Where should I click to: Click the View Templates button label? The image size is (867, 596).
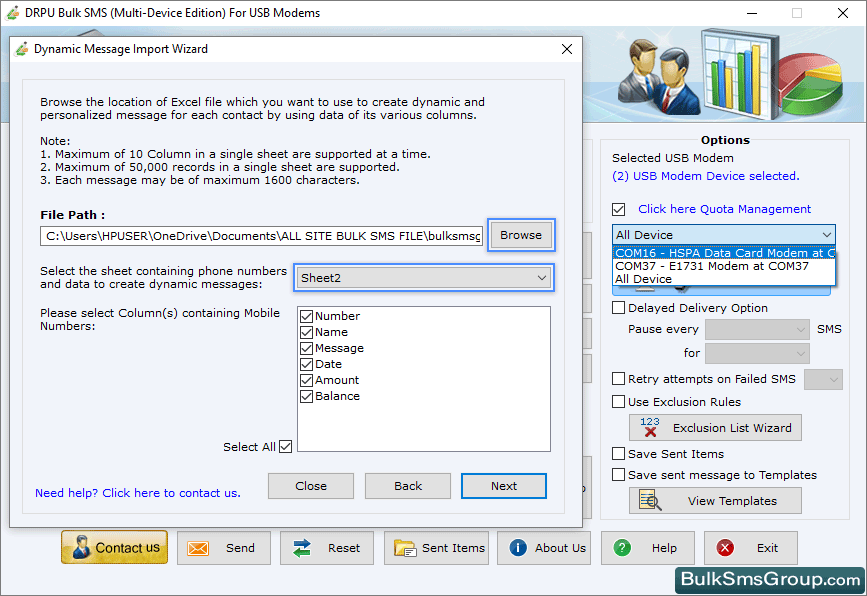pyautogui.click(x=732, y=501)
